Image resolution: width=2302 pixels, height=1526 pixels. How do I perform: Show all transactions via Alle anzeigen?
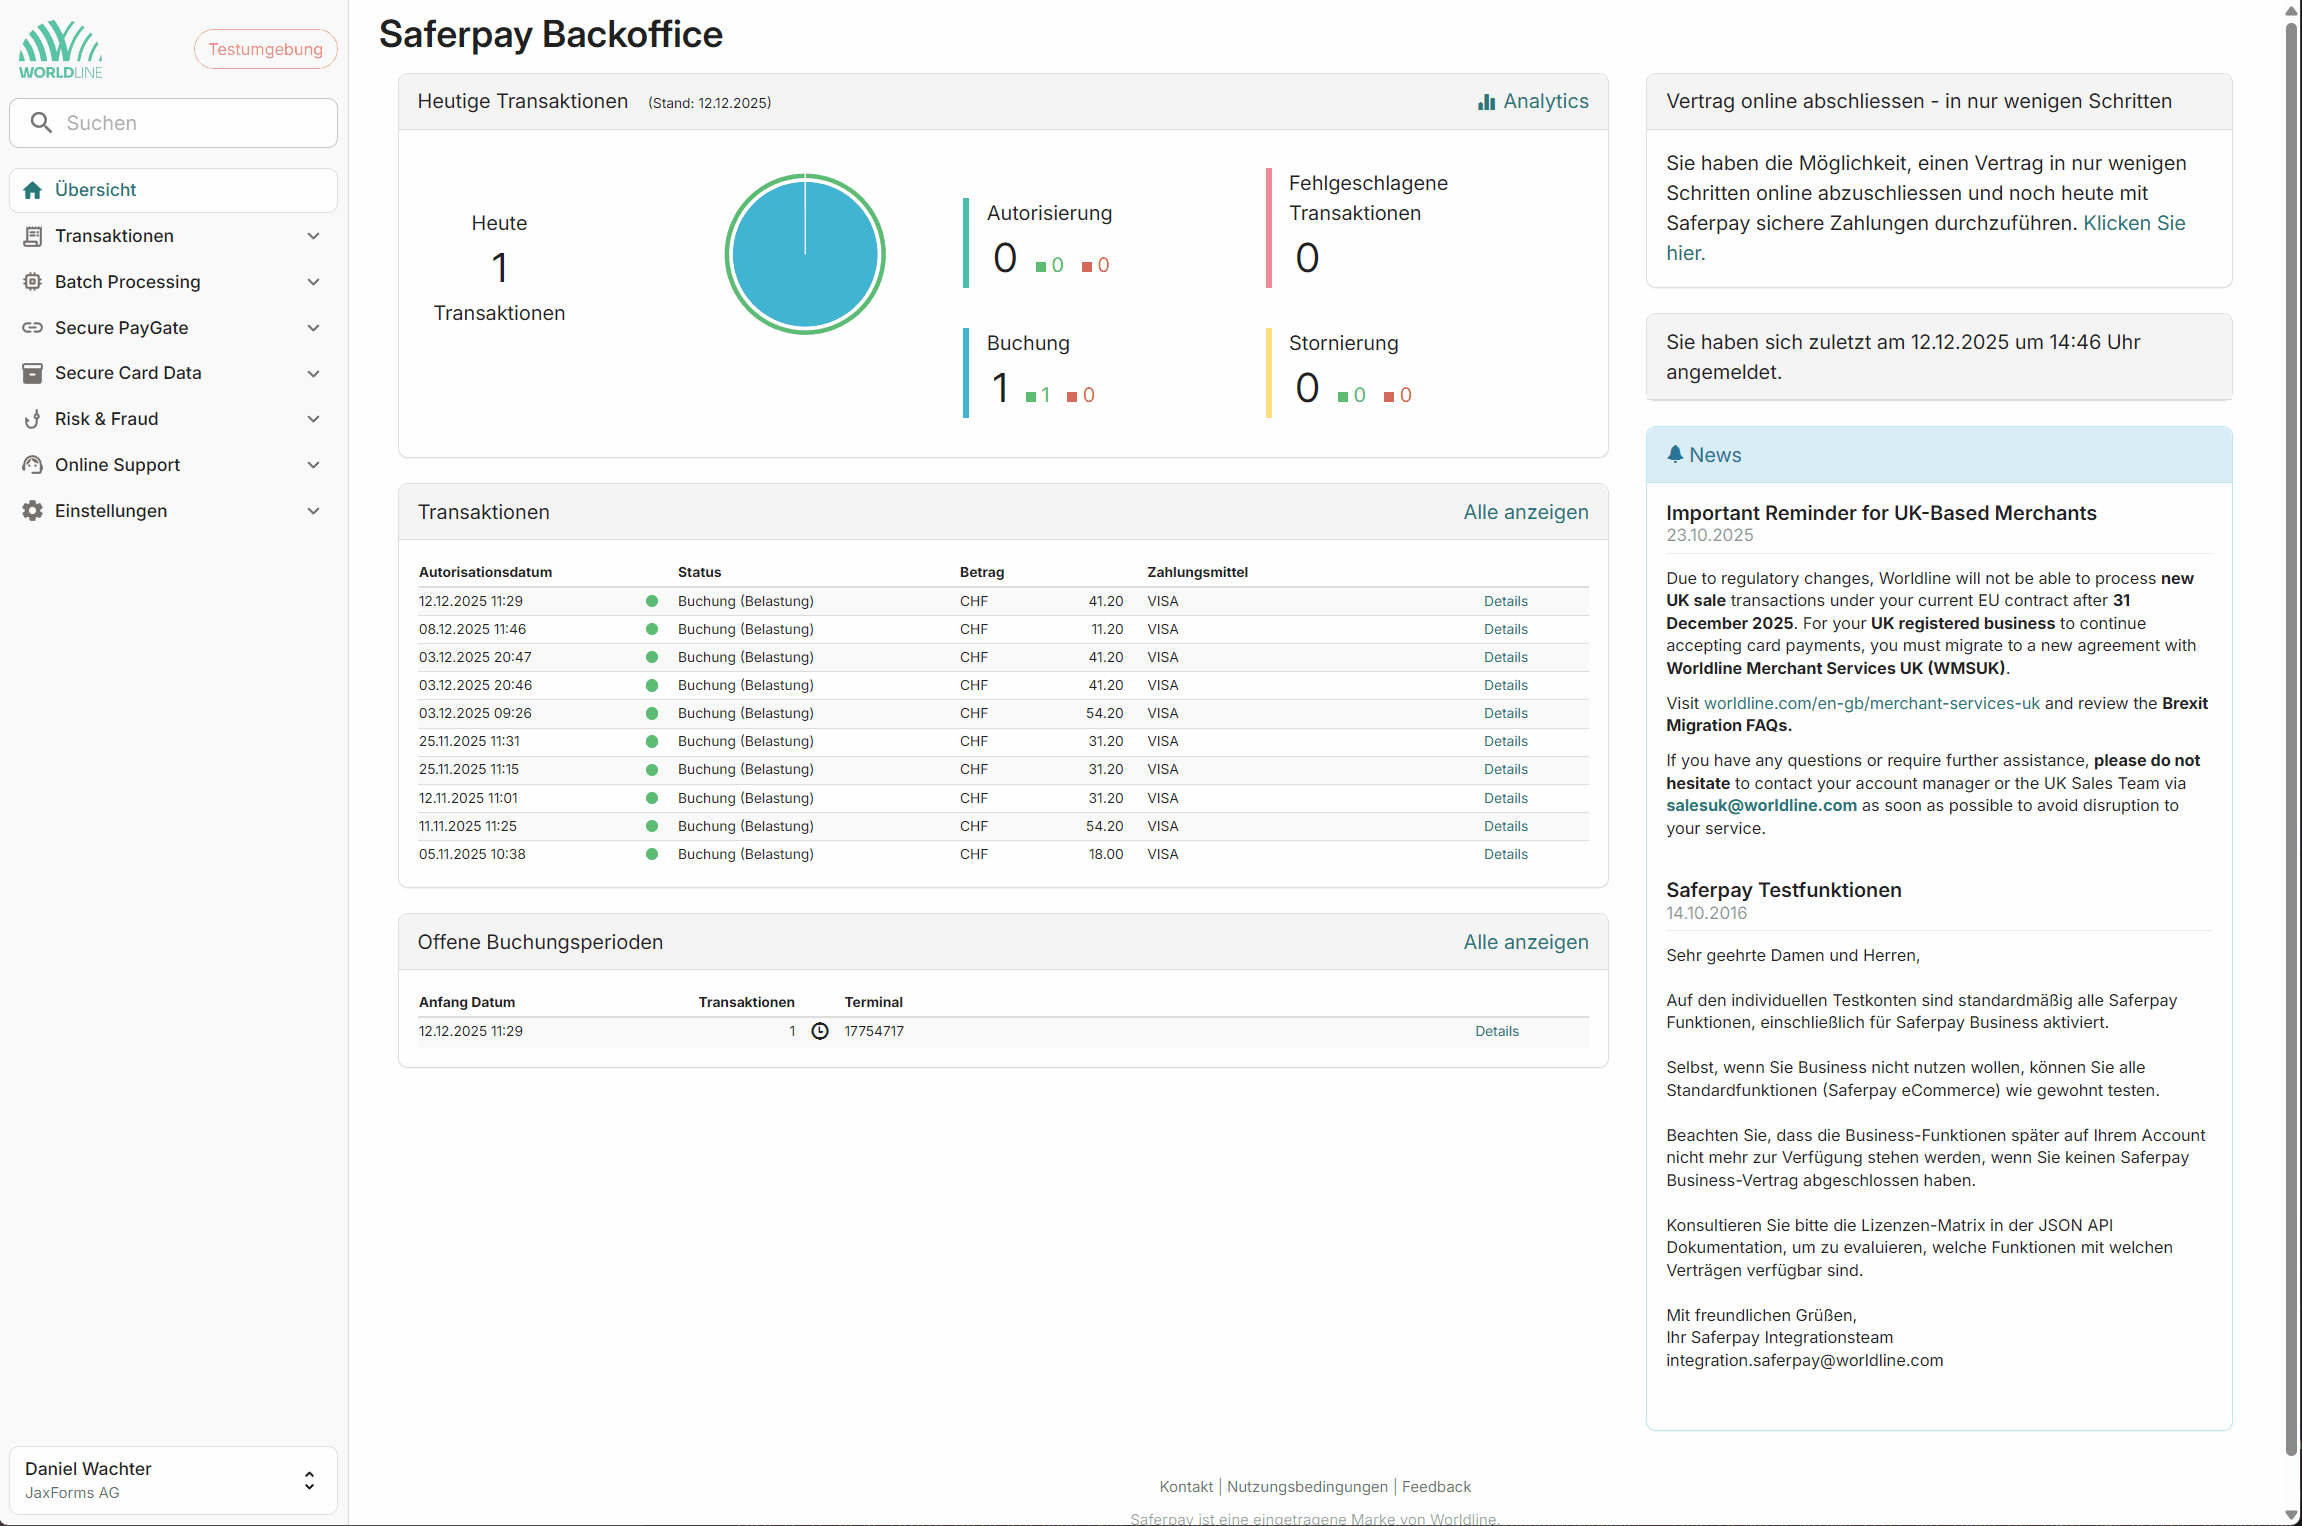click(x=1525, y=512)
